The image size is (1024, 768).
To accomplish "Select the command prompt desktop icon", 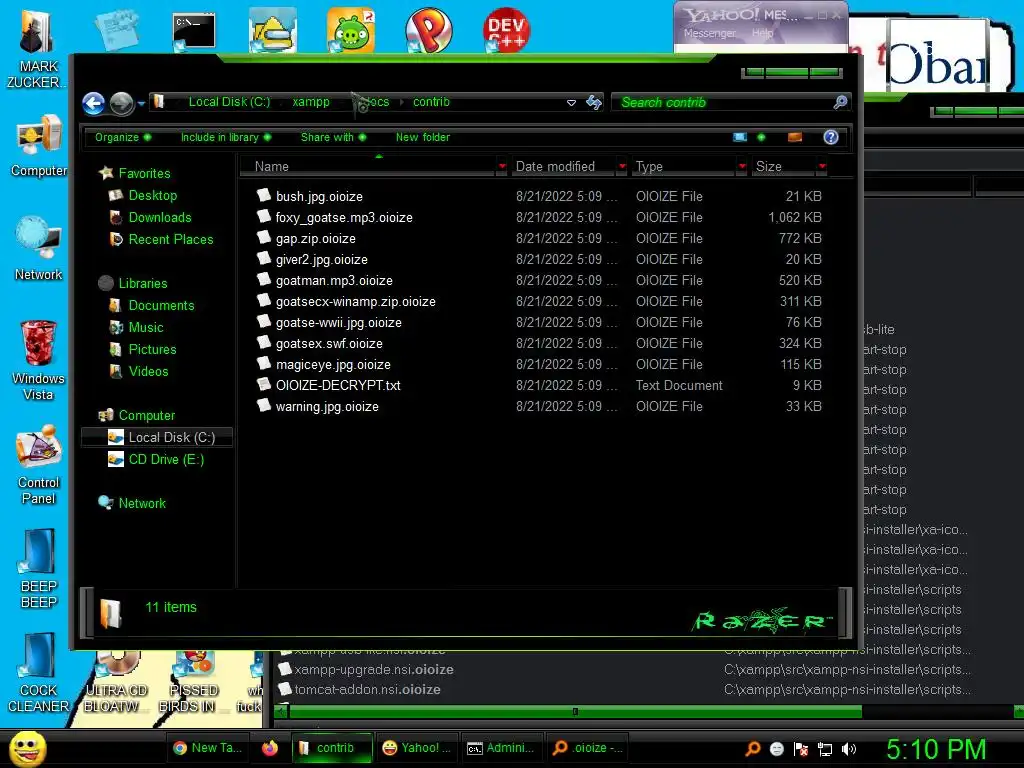I will click(194, 31).
